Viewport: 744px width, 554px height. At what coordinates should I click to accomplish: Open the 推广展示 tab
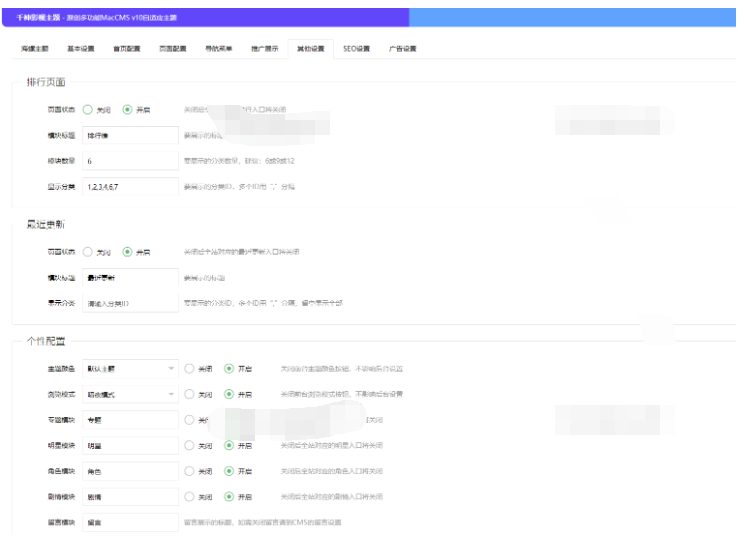point(264,48)
